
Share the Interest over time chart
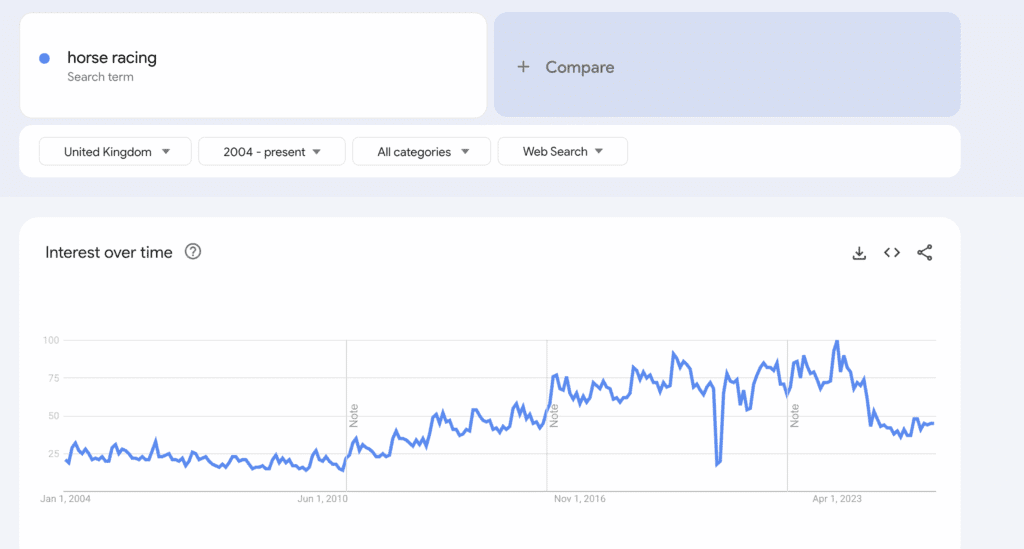coord(925,253)
